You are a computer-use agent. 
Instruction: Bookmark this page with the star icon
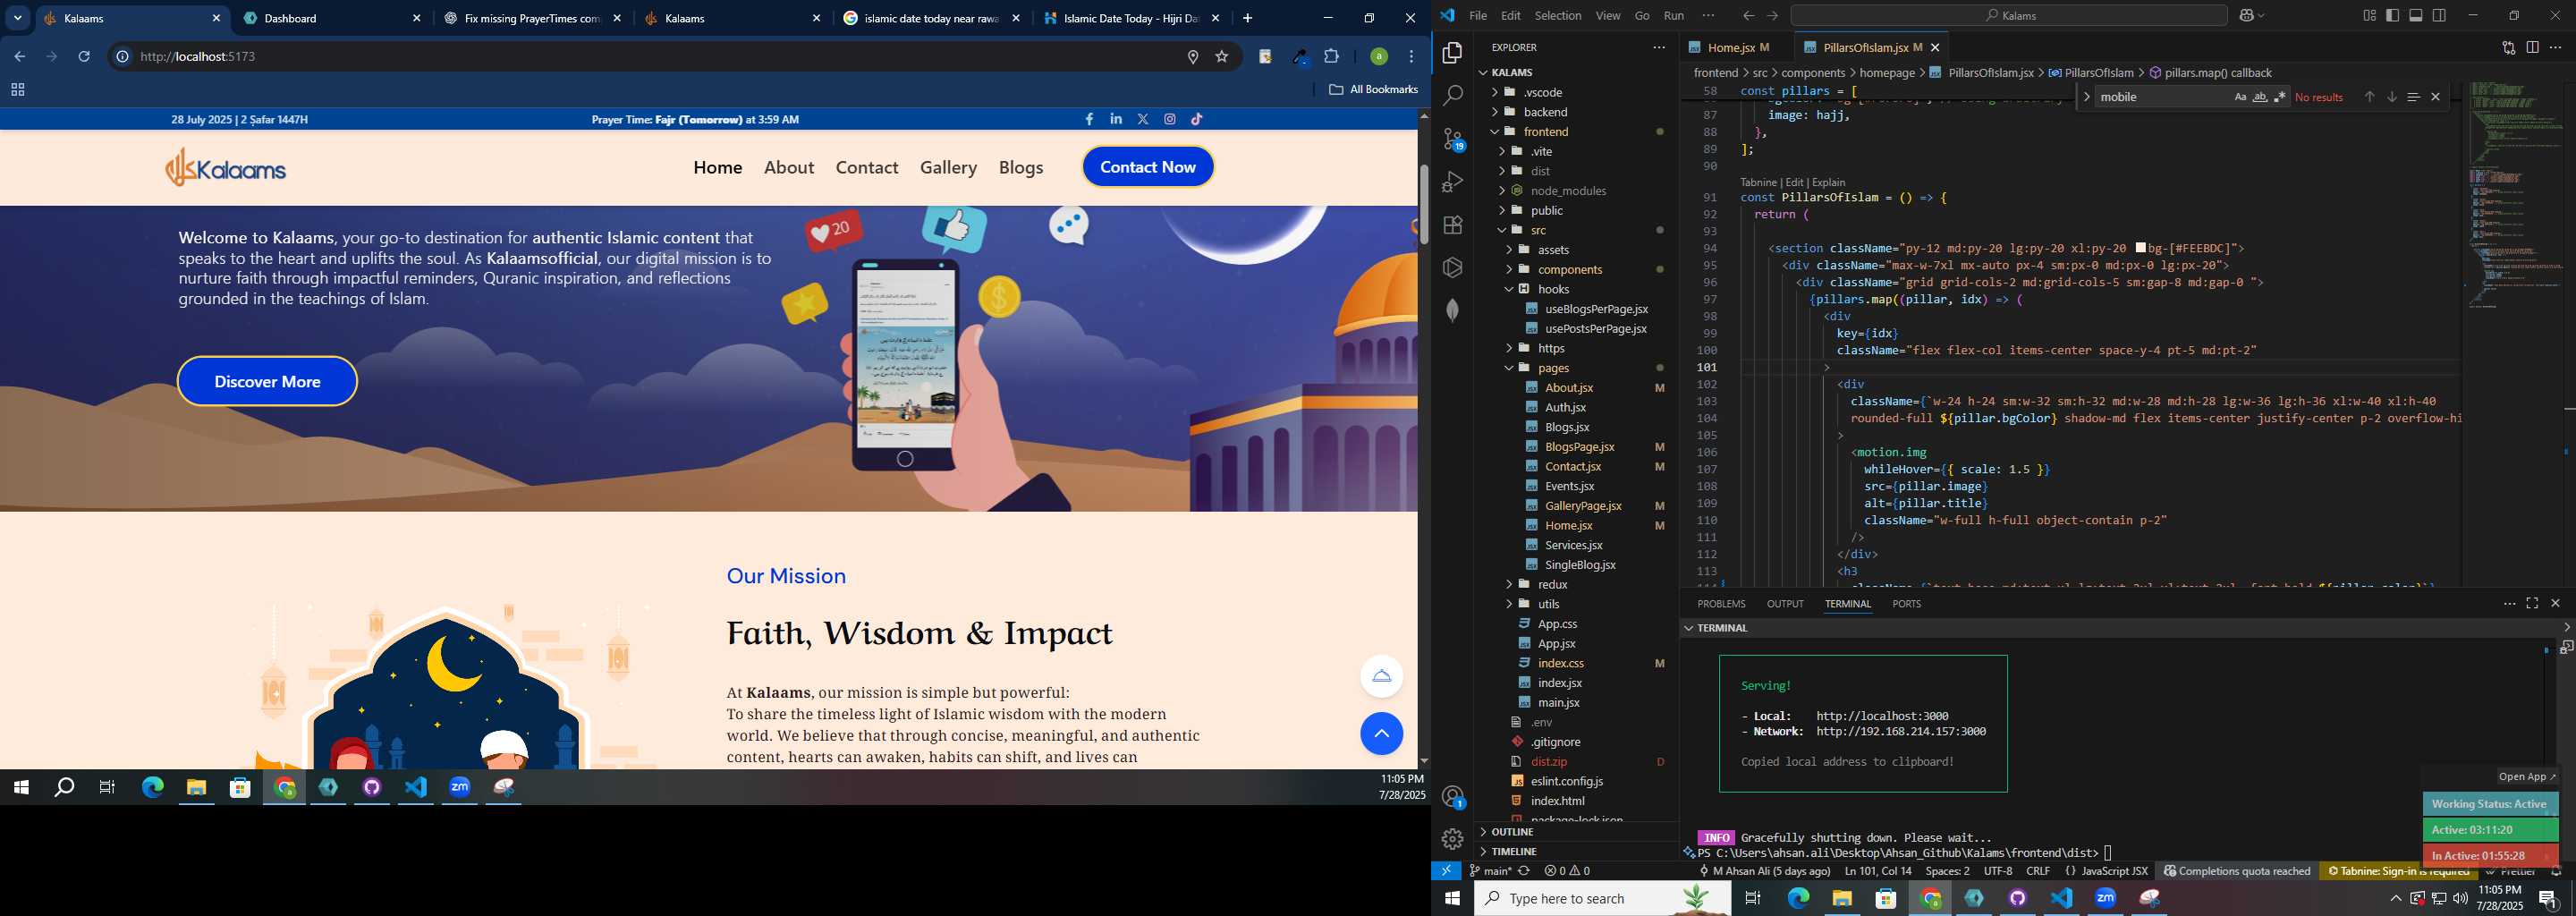click(x=1222, y=57)
